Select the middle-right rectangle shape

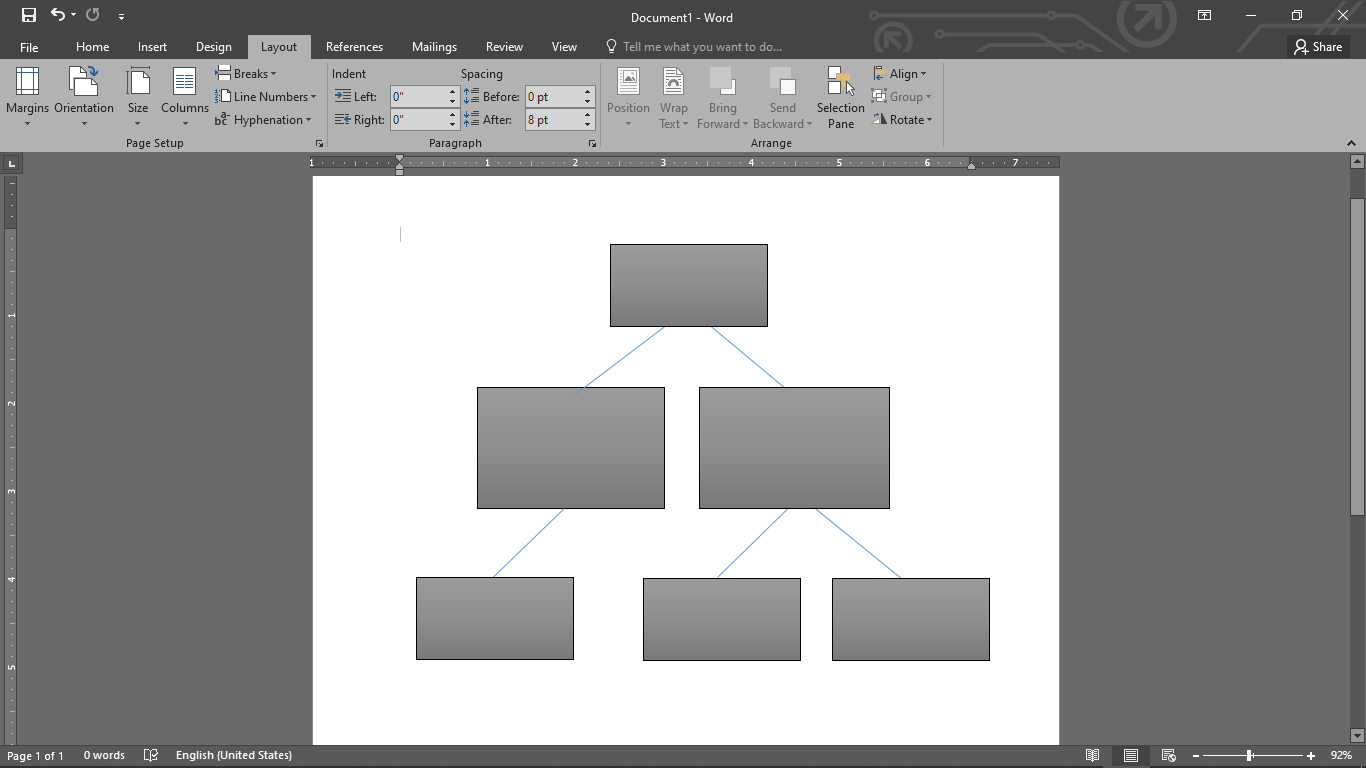tap(794, 448)
